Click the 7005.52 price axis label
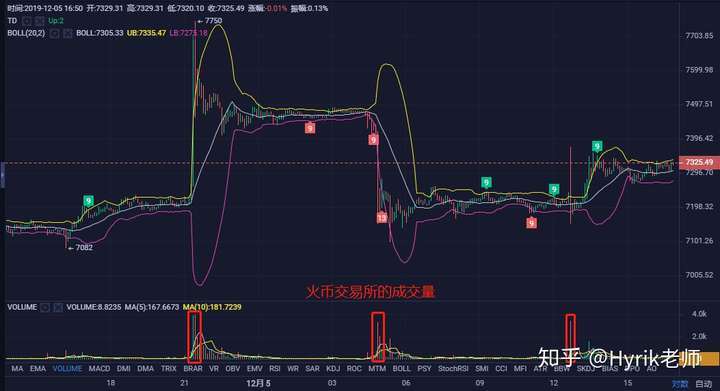 699,275
